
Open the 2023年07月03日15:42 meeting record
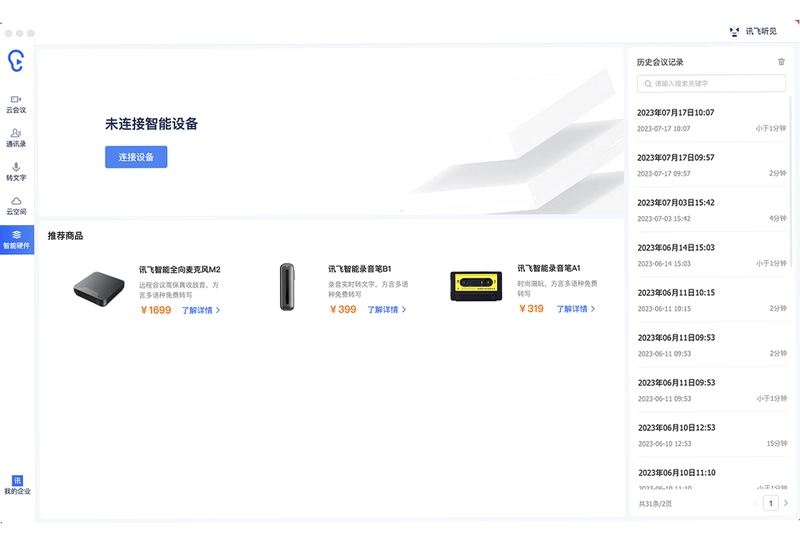coord(711,210)
